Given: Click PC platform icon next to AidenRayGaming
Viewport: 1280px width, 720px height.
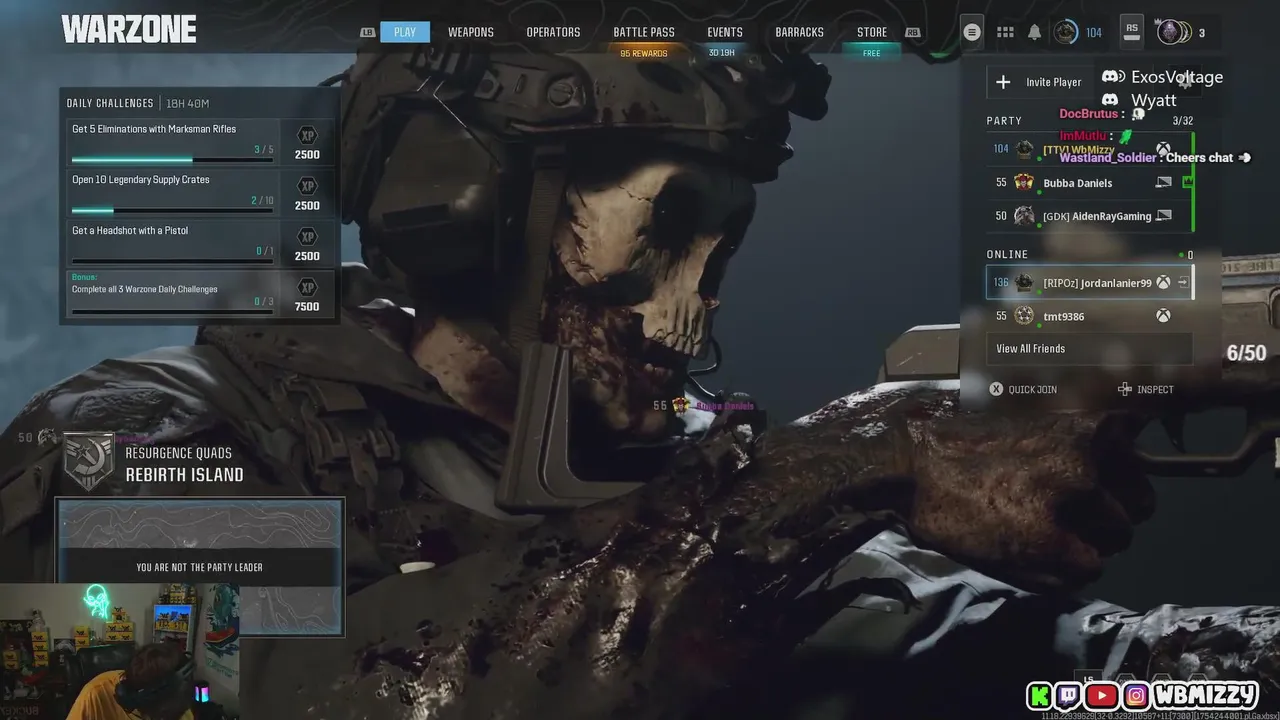Looking at the screenshot, I should pos(1163,215).
